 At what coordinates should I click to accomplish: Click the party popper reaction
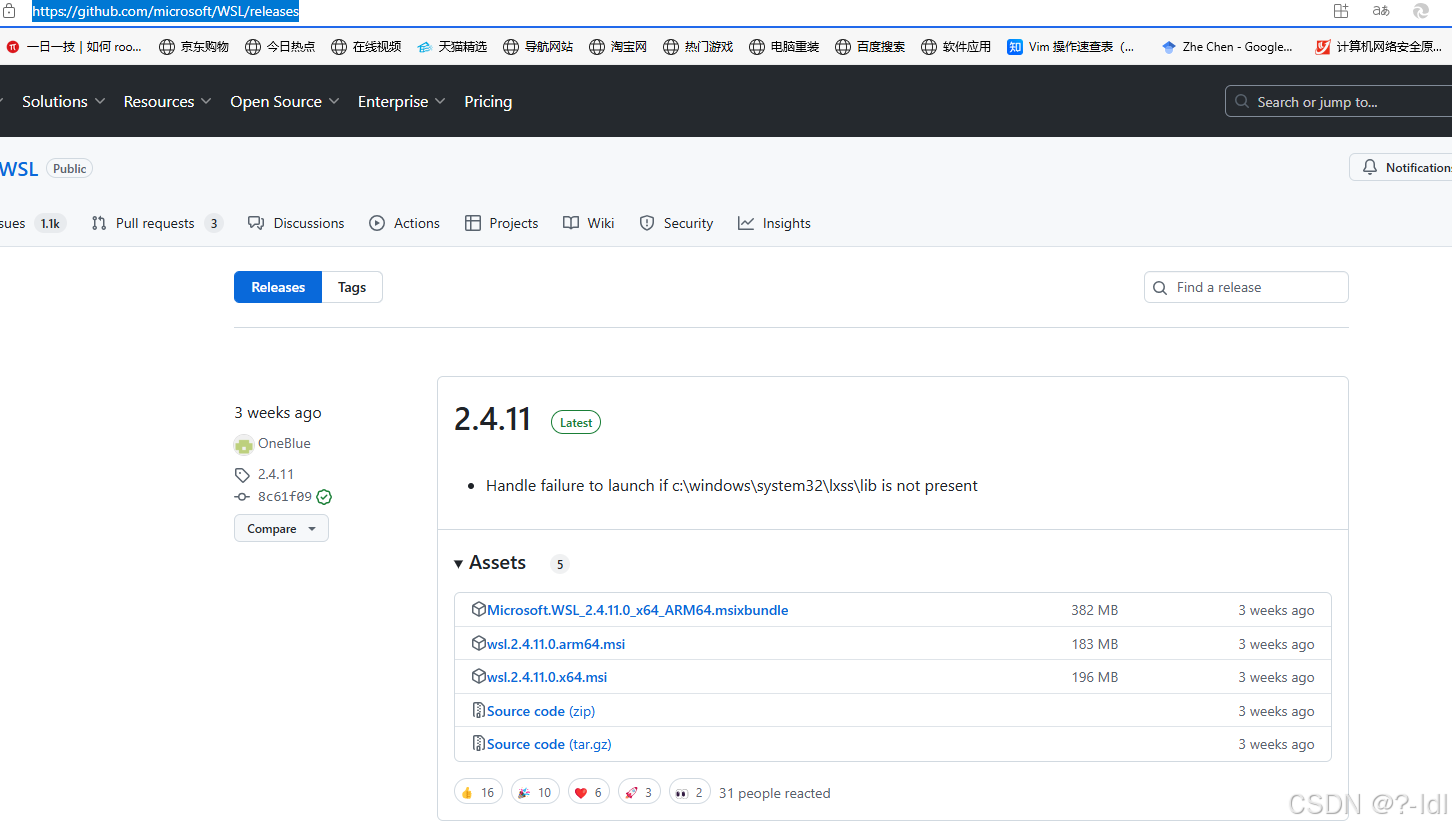(535, 792)
